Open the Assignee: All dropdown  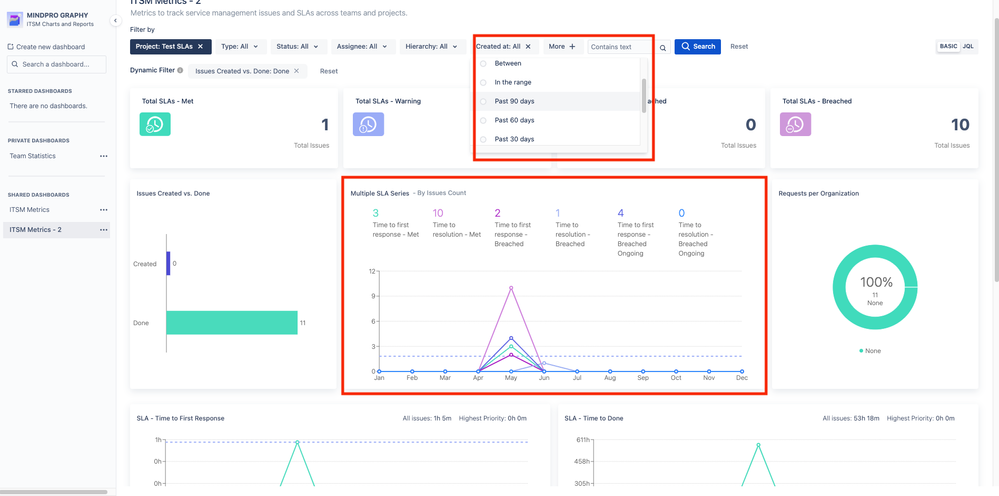point(362,47)
